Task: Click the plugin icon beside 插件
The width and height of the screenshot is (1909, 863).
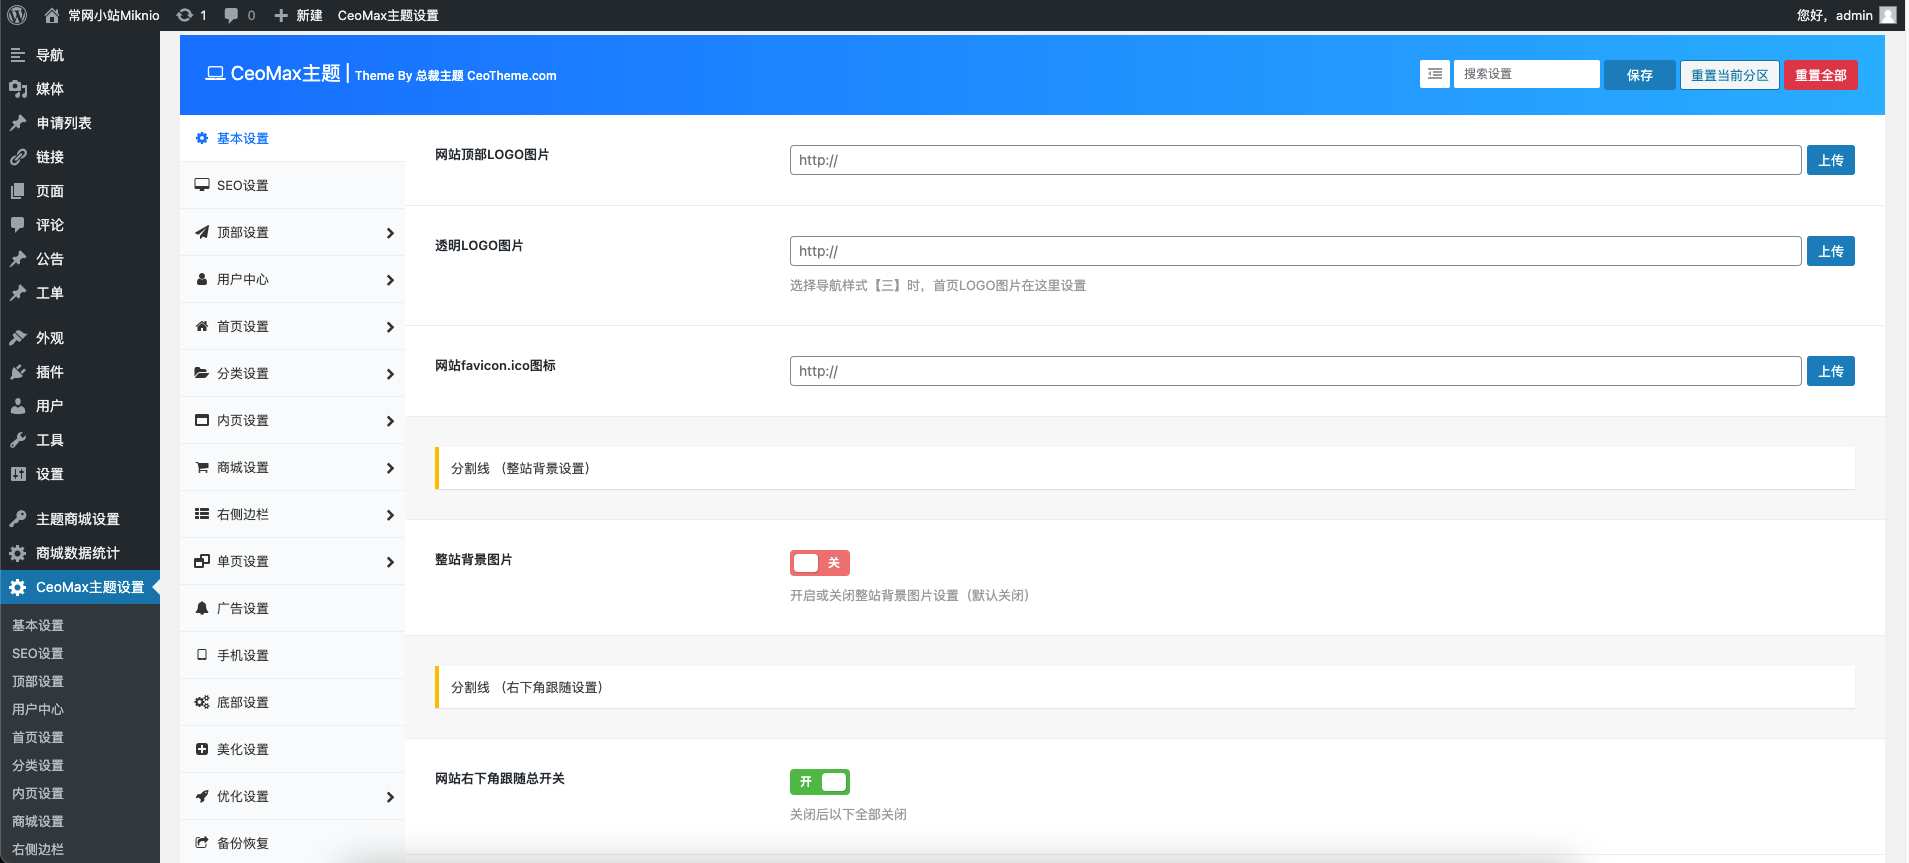Action: (18, 372)
